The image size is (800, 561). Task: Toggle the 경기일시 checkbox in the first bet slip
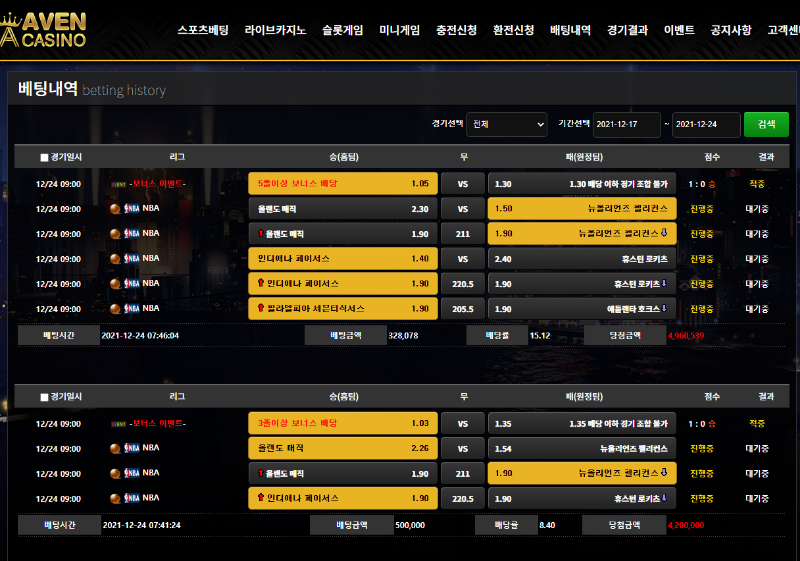pos(44,158)
